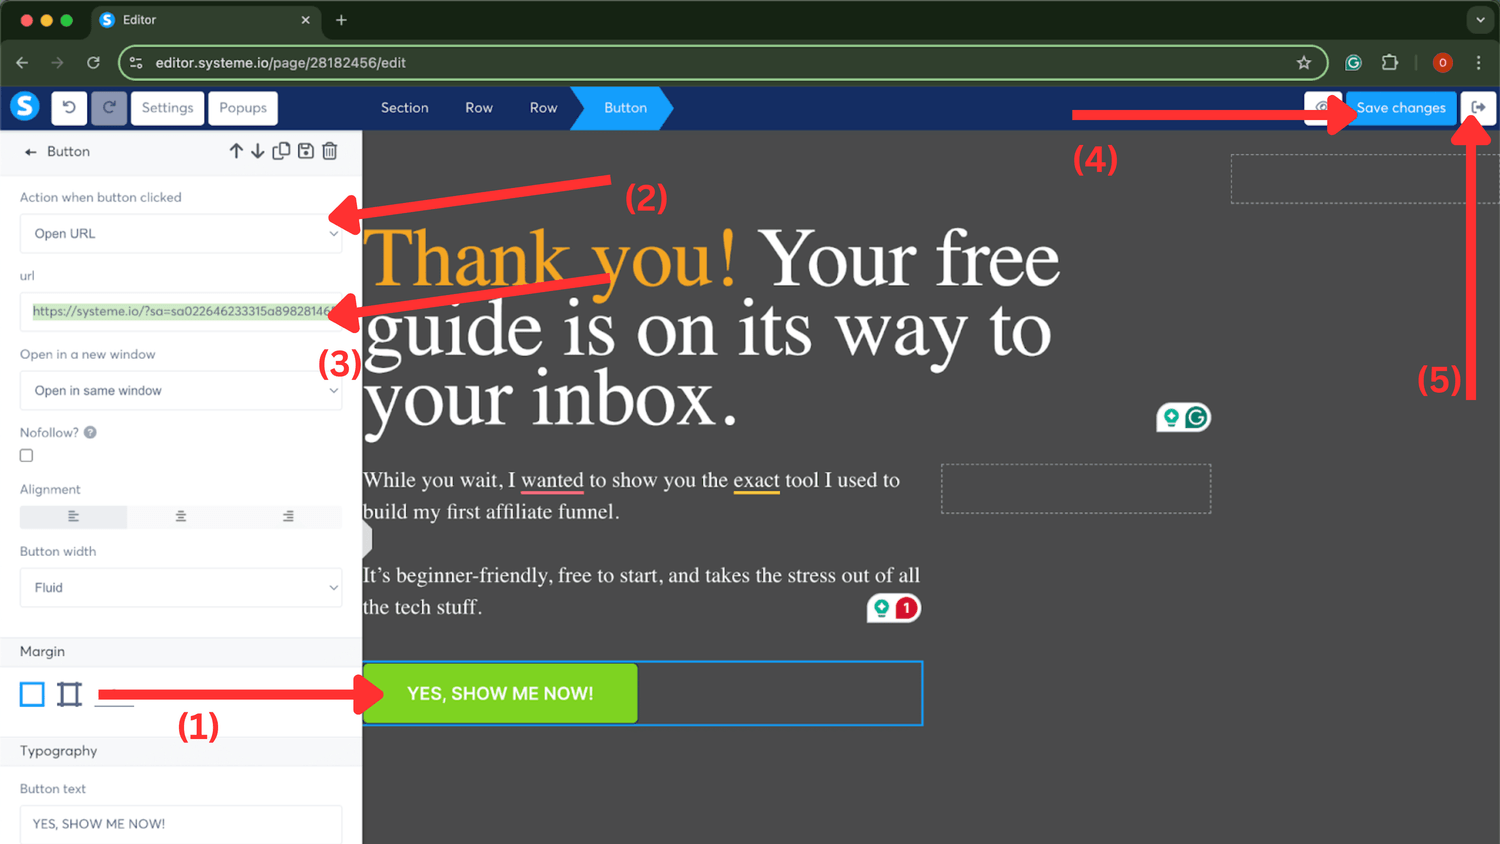
Task: Move button element up
Action: (236, 151)
